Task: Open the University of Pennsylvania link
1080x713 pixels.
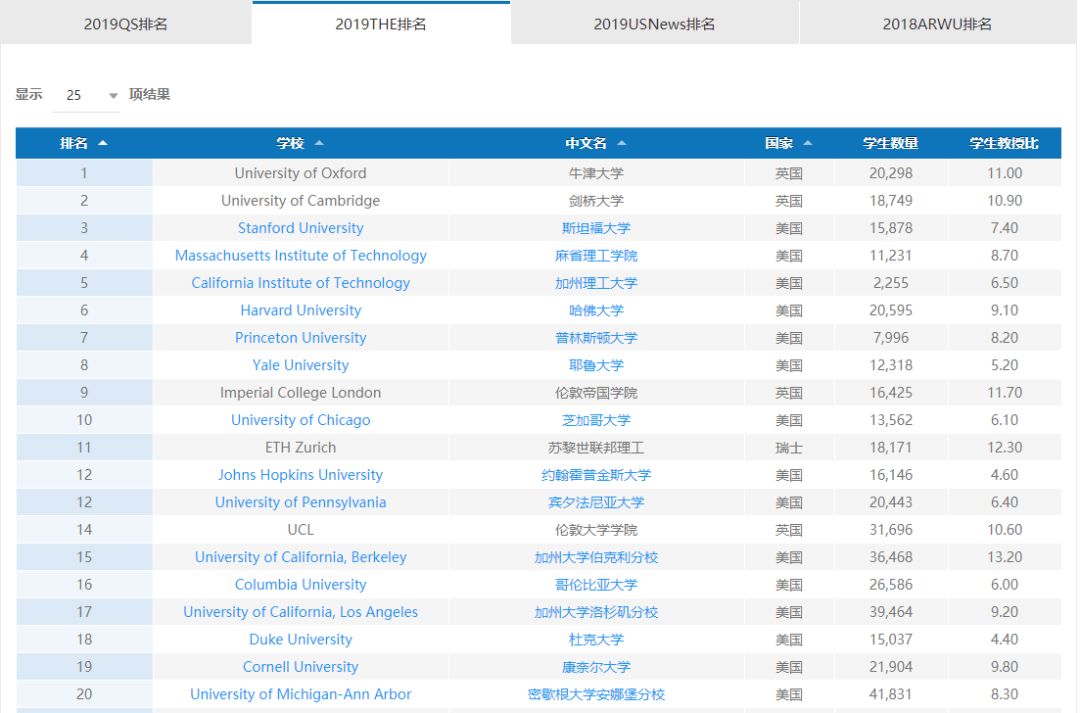Action: pyautogui.click(x=300, y=502)
